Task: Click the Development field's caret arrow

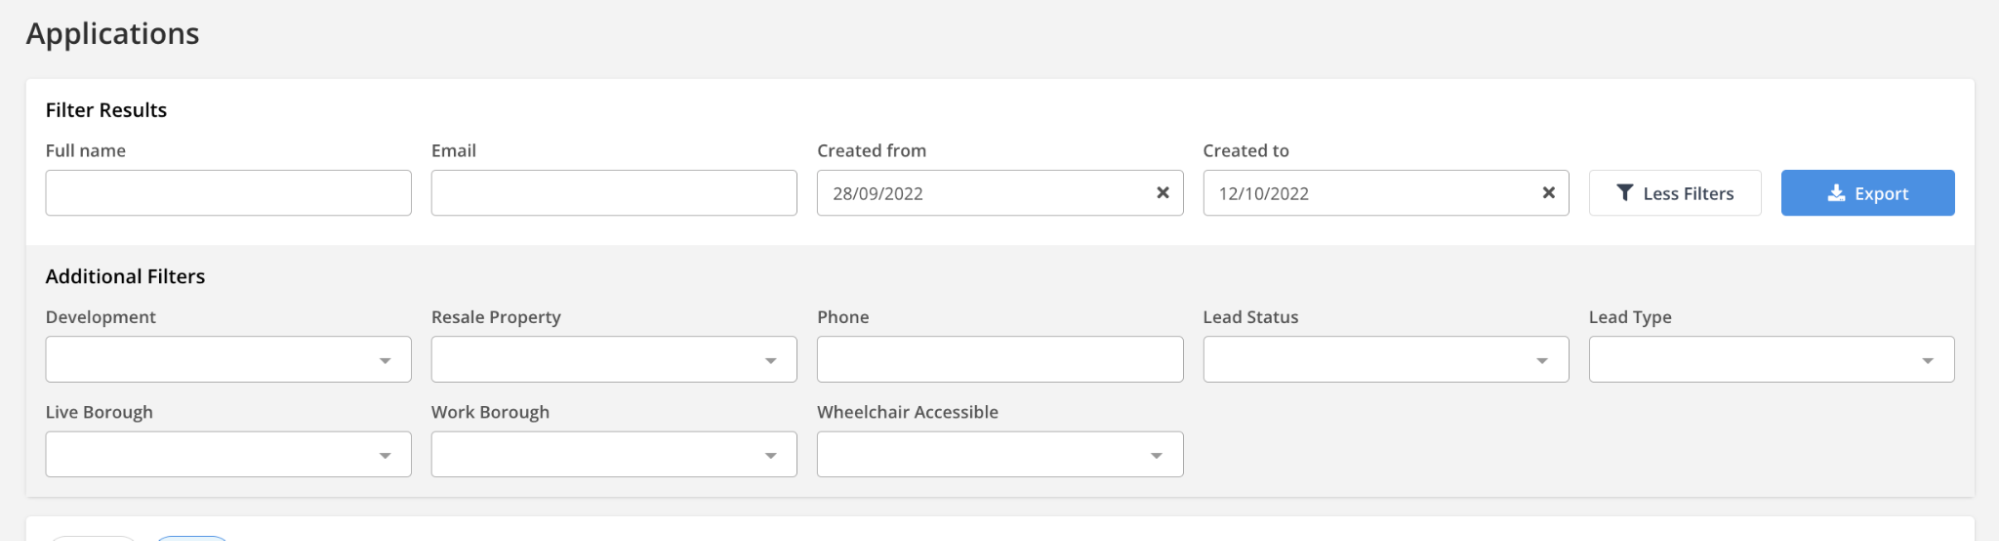Action: click(x=385, y=360)
